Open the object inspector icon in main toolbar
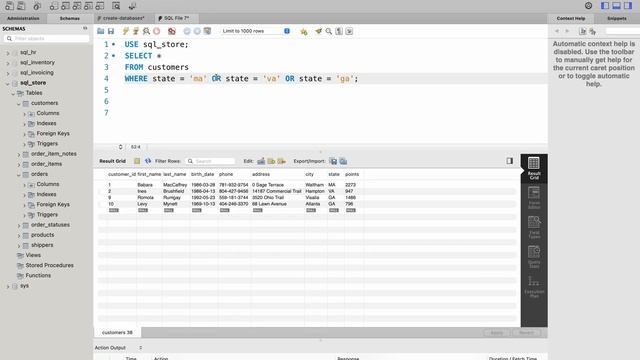This screenshot has width=640, height=360. [x=37, y=6]
